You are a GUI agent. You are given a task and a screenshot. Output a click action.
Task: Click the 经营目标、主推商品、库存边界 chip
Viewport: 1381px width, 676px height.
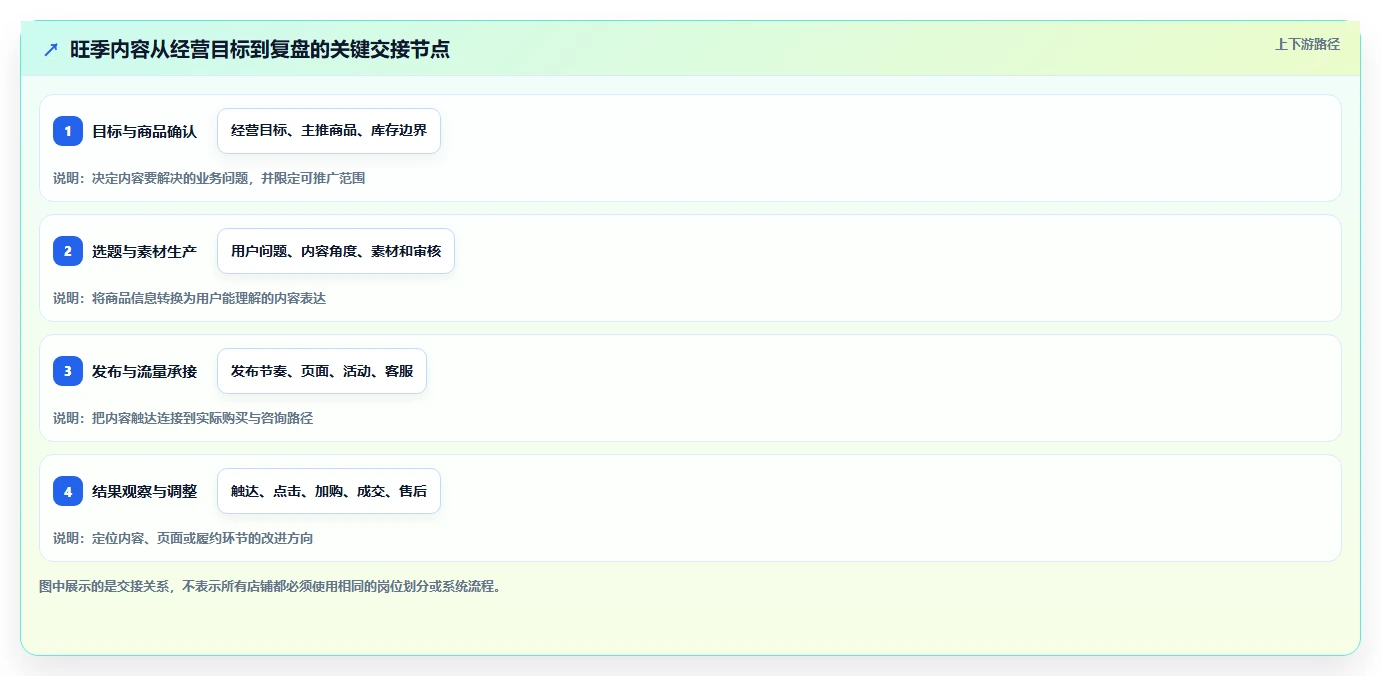(x=329, y=131)
